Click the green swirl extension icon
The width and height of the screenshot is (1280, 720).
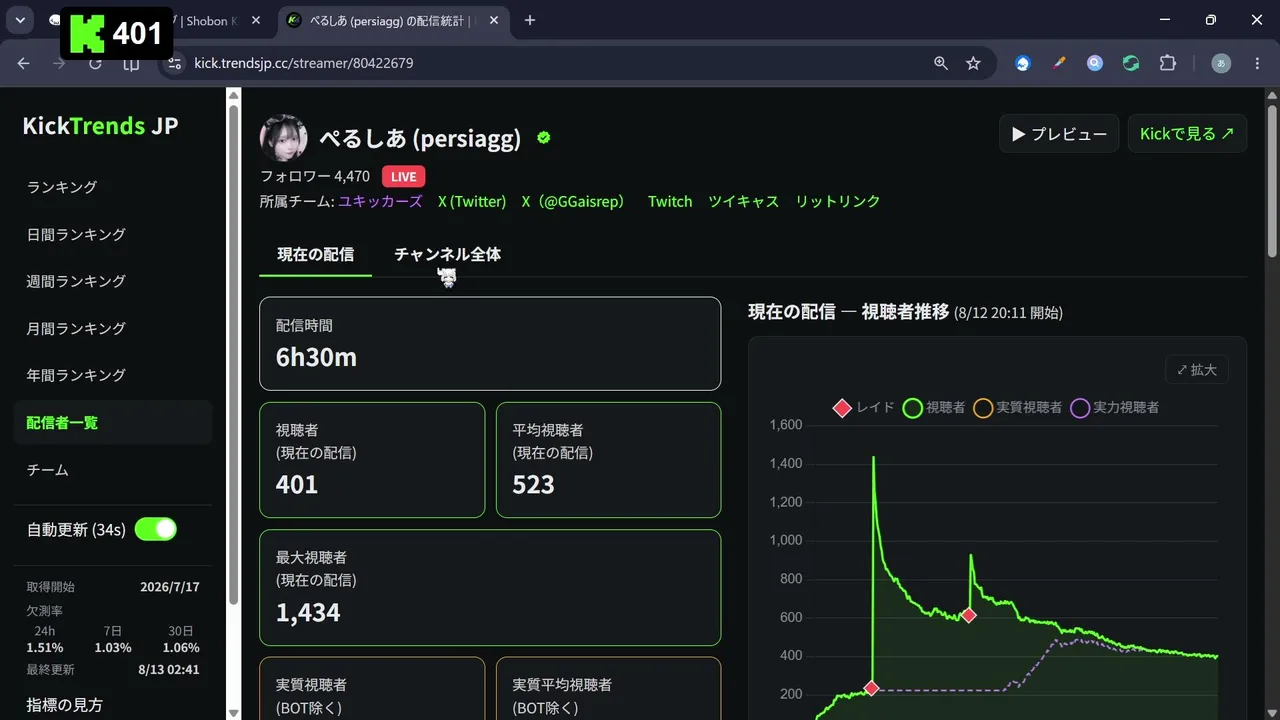[x=1131, y=63]
